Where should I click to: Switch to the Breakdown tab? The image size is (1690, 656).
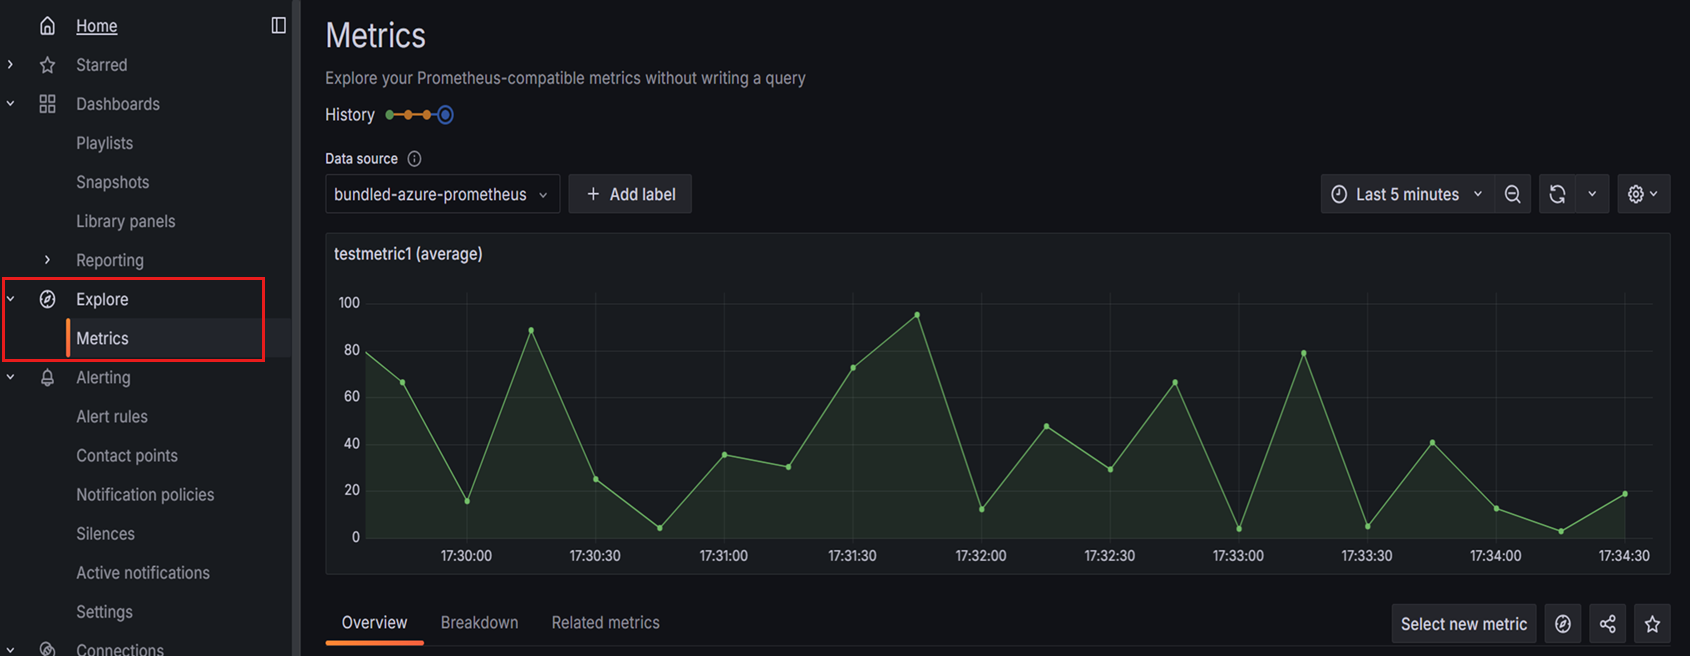(x=479, y=622)
